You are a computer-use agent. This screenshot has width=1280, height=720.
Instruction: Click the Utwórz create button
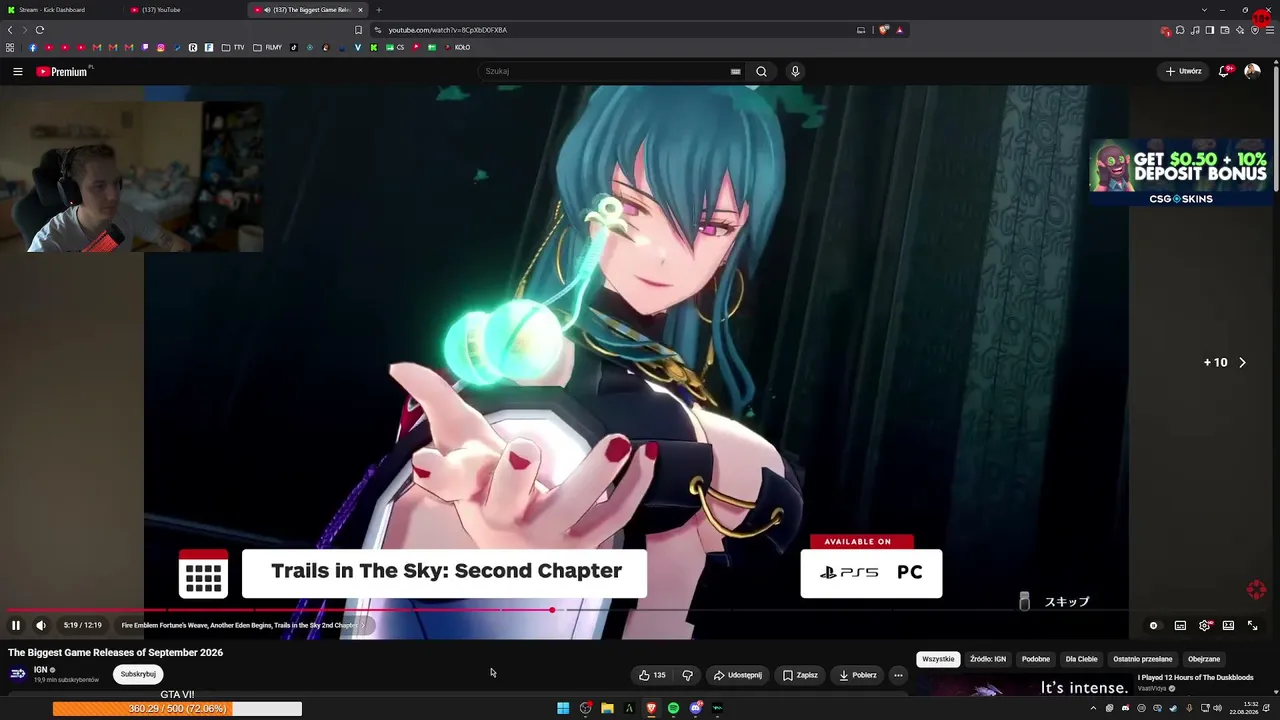[1184, 71]
